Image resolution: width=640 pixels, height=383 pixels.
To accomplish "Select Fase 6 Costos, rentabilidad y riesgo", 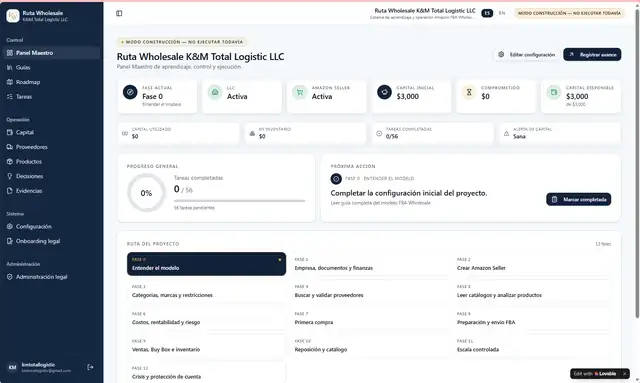I will tap(207, 318).
